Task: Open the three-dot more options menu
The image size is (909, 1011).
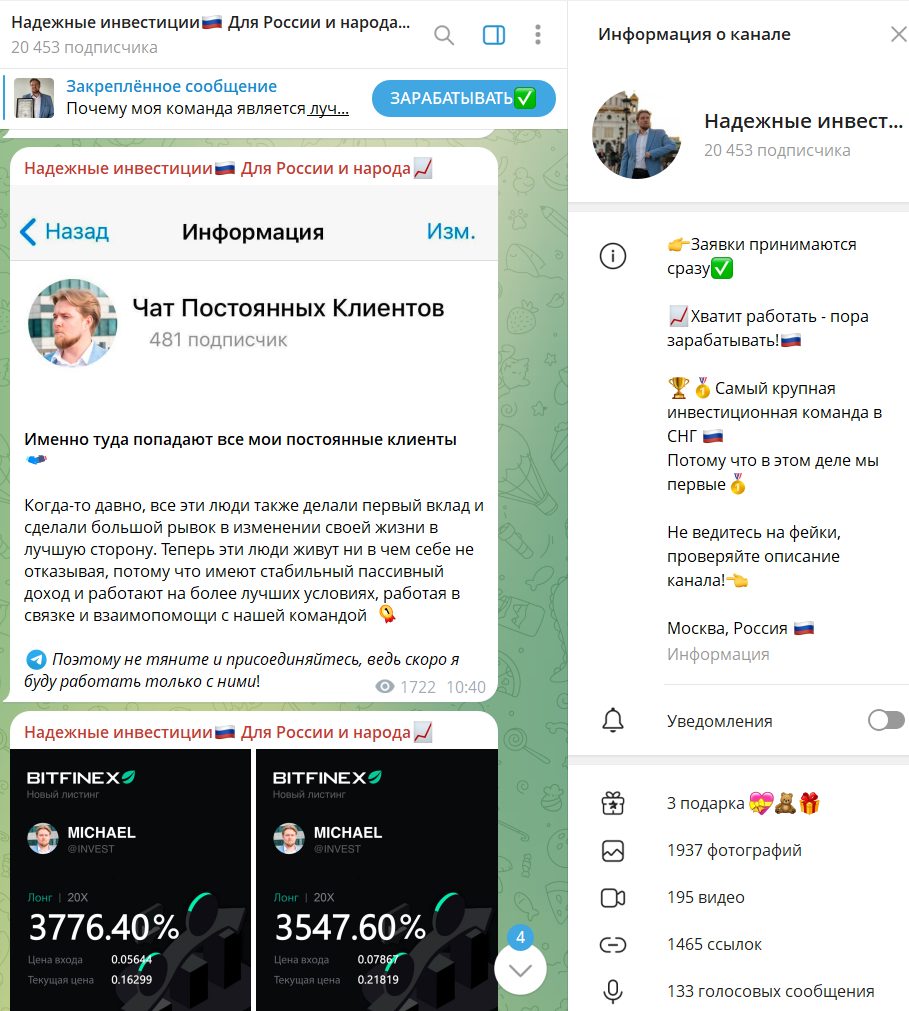Action: click(538, 35)
